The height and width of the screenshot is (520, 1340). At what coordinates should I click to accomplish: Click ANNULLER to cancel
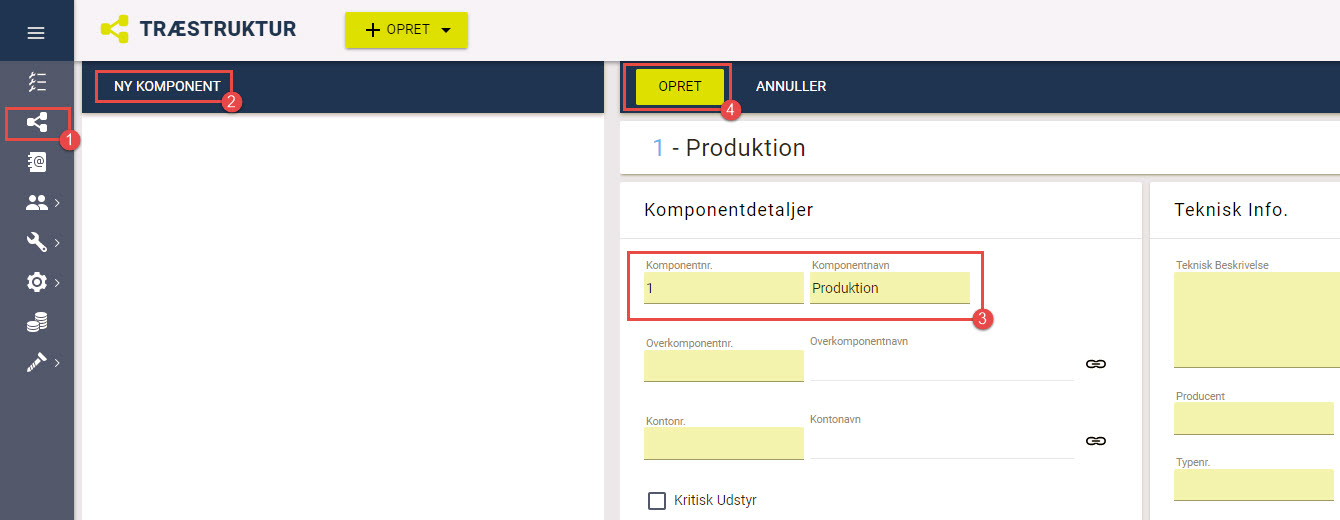791,87
